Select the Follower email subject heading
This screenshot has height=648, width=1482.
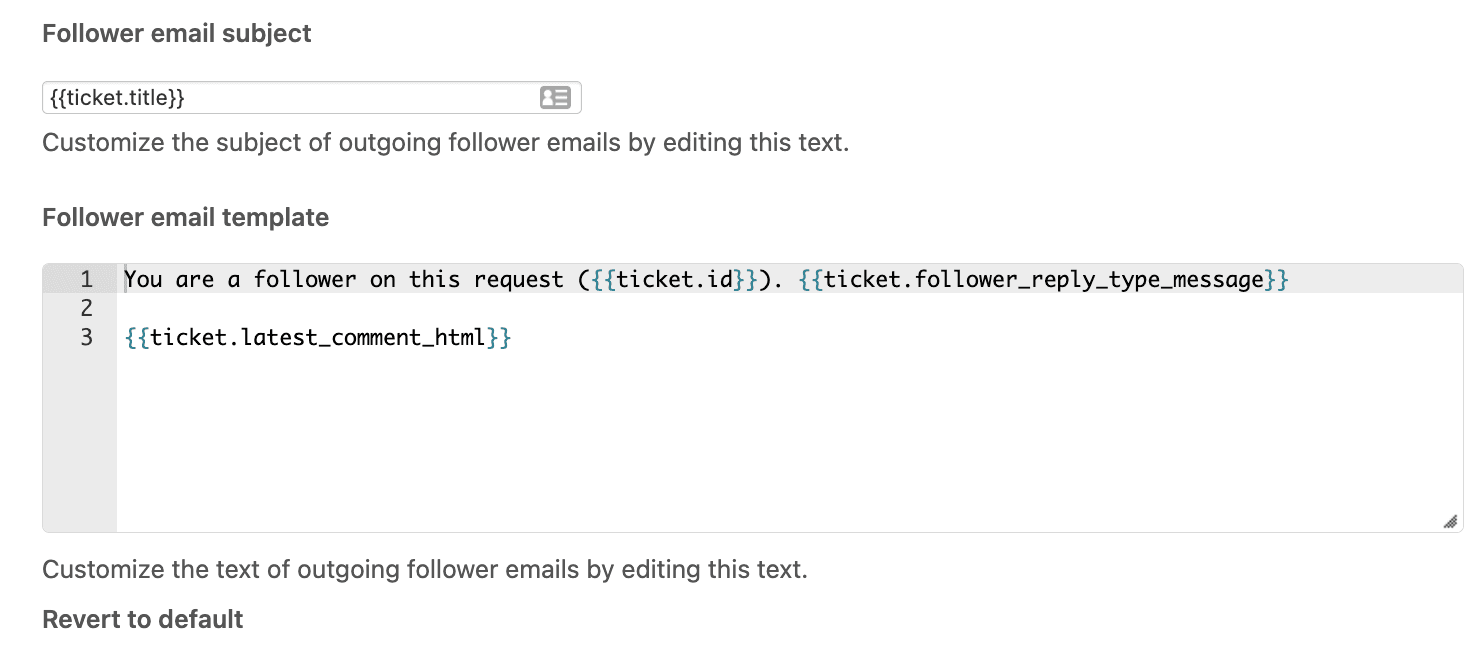(x=176, y=33)
